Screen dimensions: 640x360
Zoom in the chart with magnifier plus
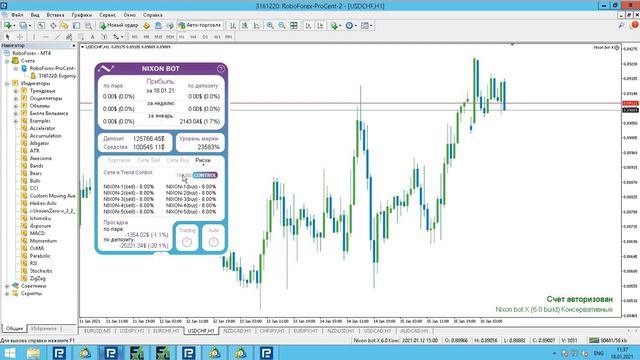pyautogui.click(x=270, y=25)
